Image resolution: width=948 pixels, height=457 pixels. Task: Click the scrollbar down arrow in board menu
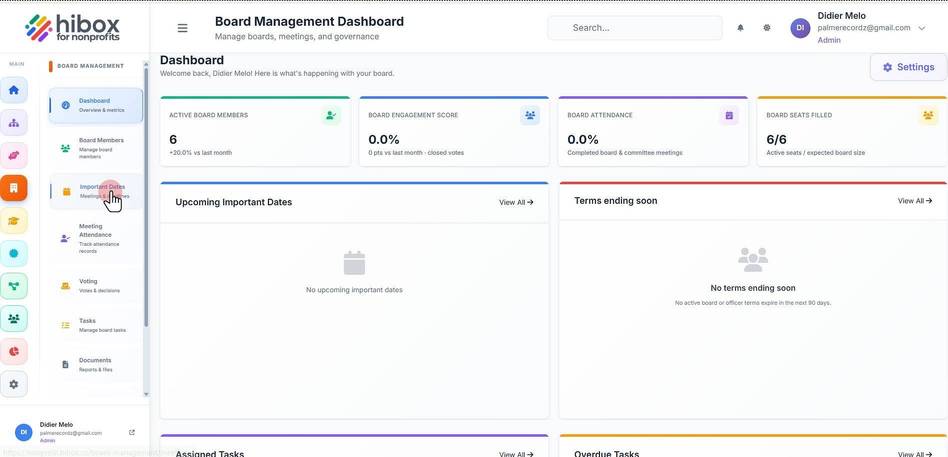point(146,394)
